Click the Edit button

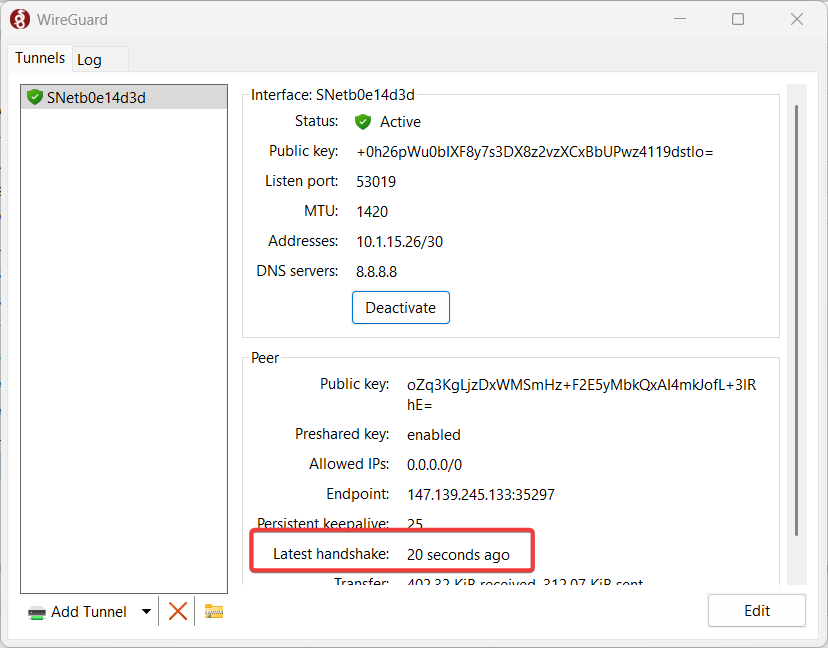757,611
